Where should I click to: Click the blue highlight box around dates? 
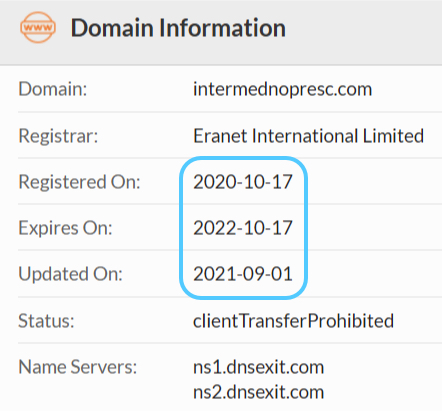(243, 227)
